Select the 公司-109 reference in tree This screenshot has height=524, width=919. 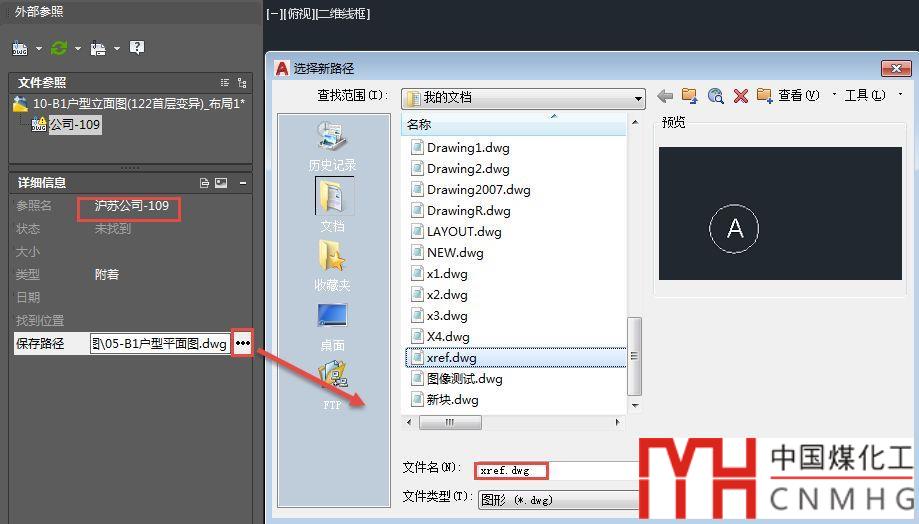click(x=75, y=125)
